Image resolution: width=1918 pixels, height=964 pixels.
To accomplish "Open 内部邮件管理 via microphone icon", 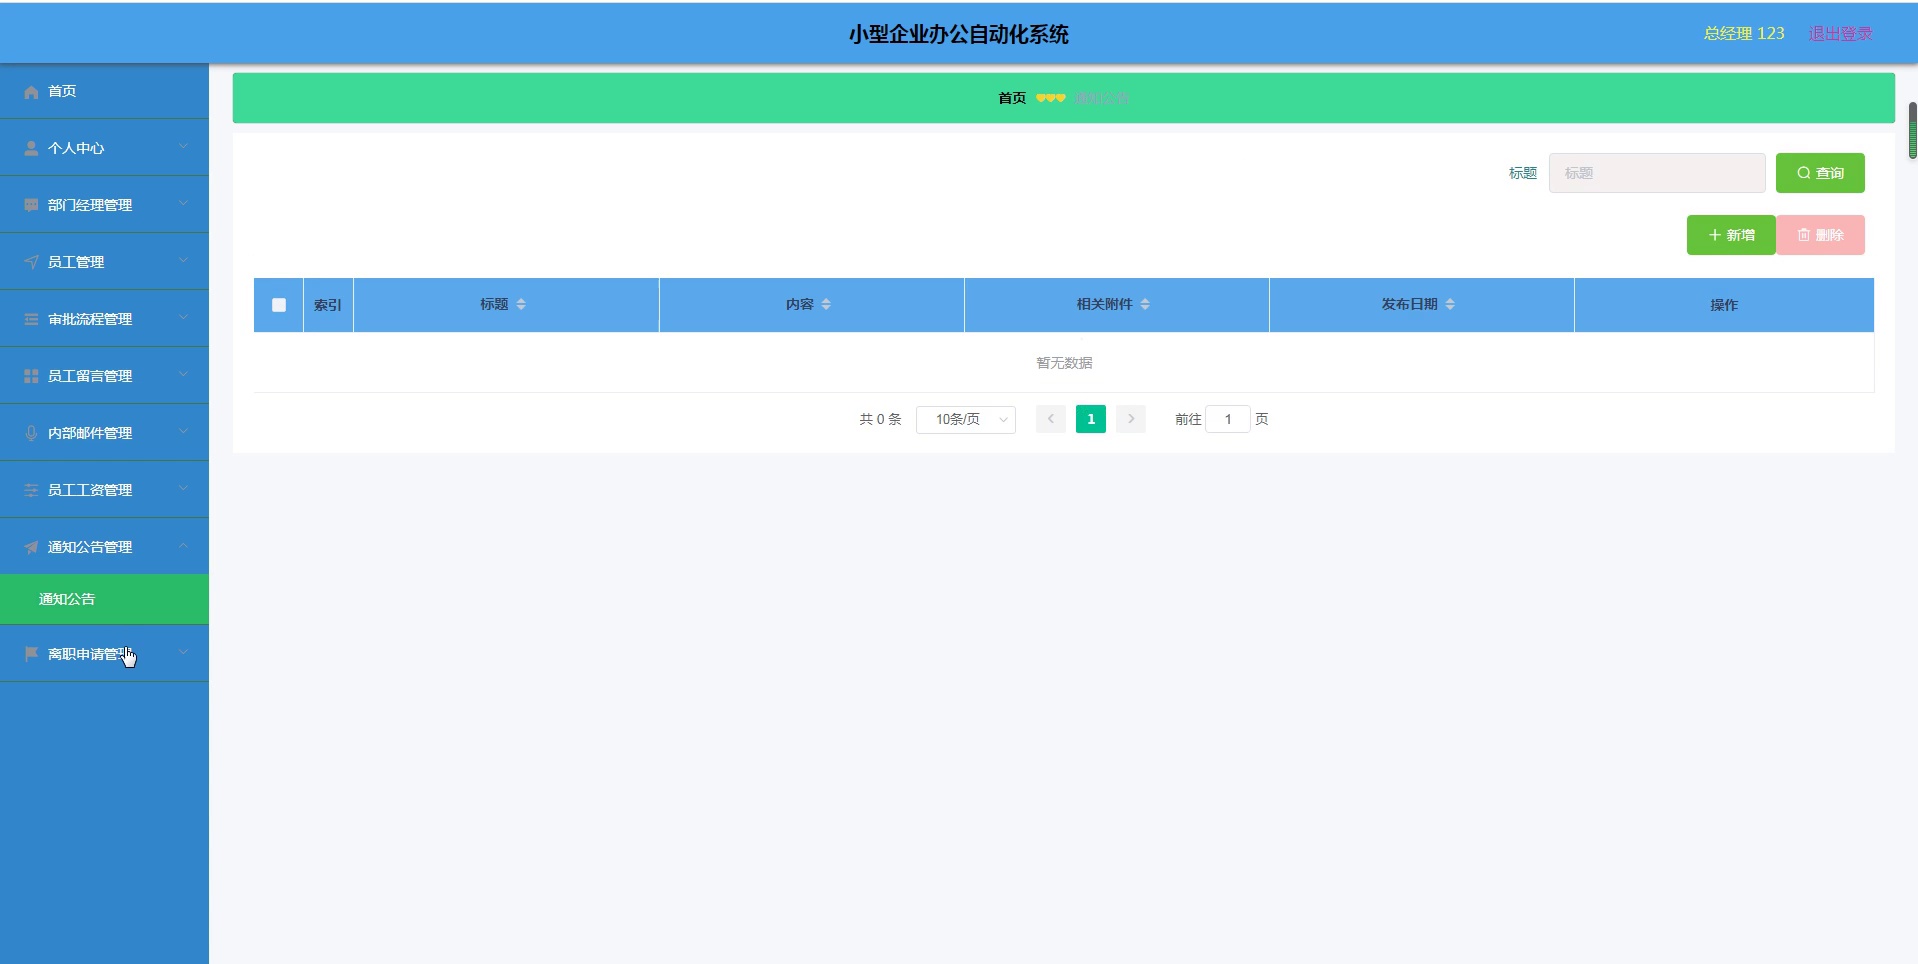I will point(31,432).
